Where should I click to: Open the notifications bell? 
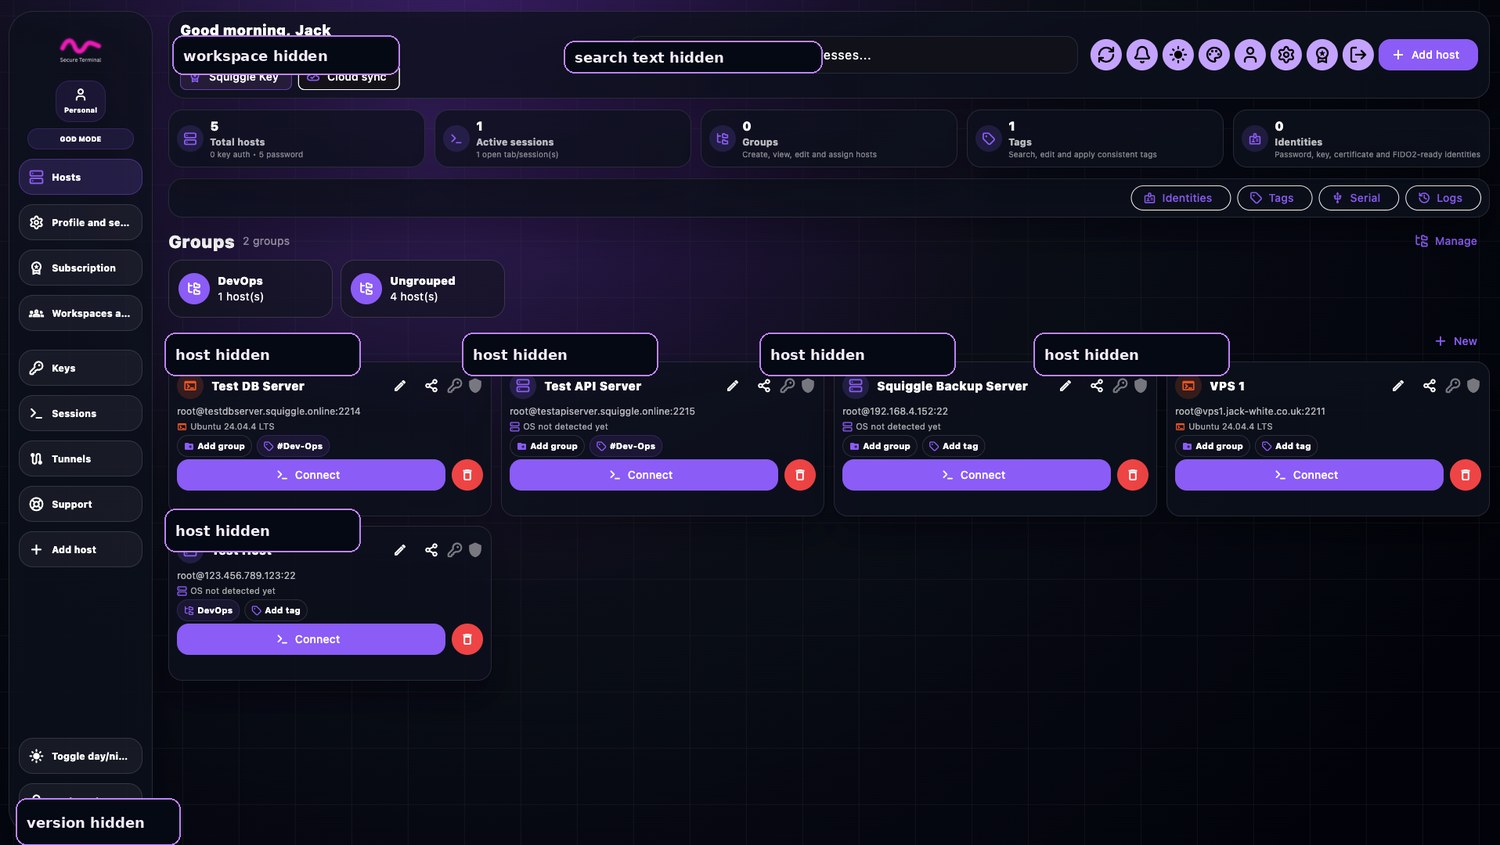pos(1142,55)
